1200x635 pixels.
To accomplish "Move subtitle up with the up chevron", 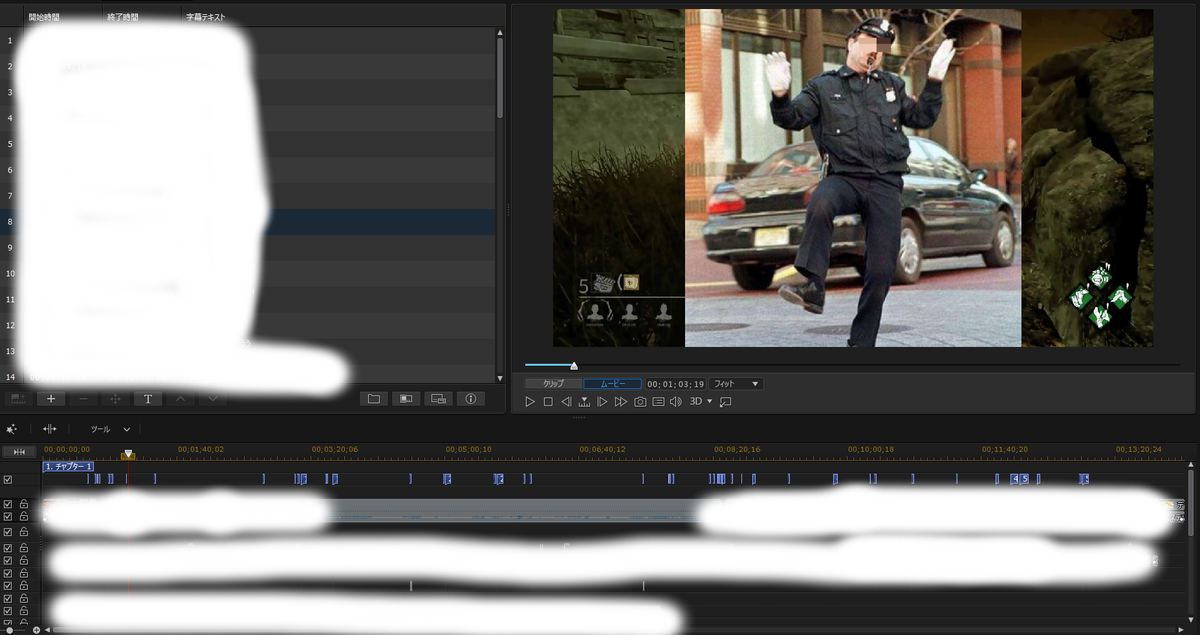I will pyautogui.click(x=180, y=399).
